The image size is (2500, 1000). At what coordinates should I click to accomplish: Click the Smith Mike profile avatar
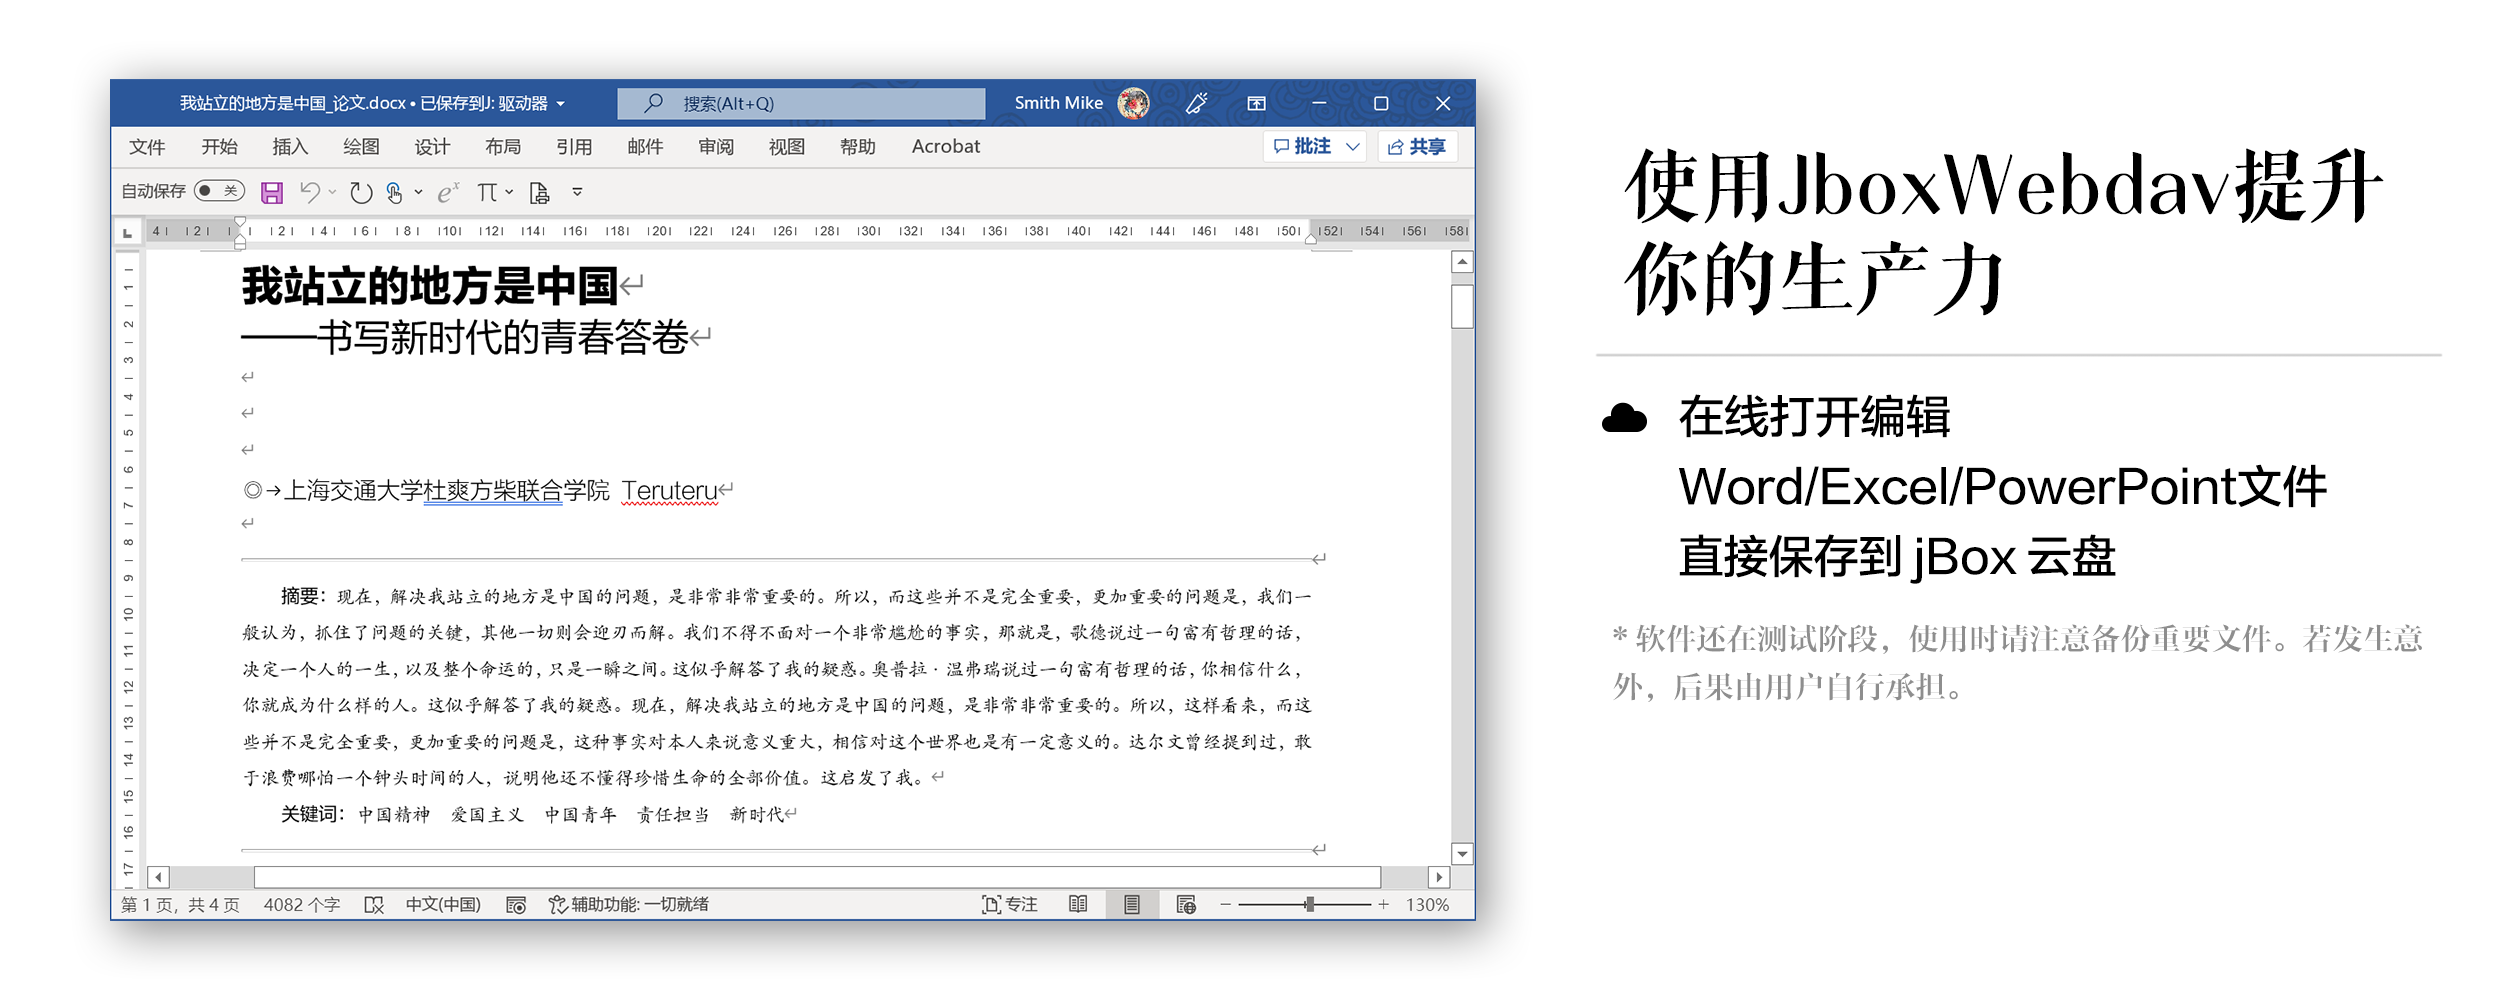[x=1133, y=103]
